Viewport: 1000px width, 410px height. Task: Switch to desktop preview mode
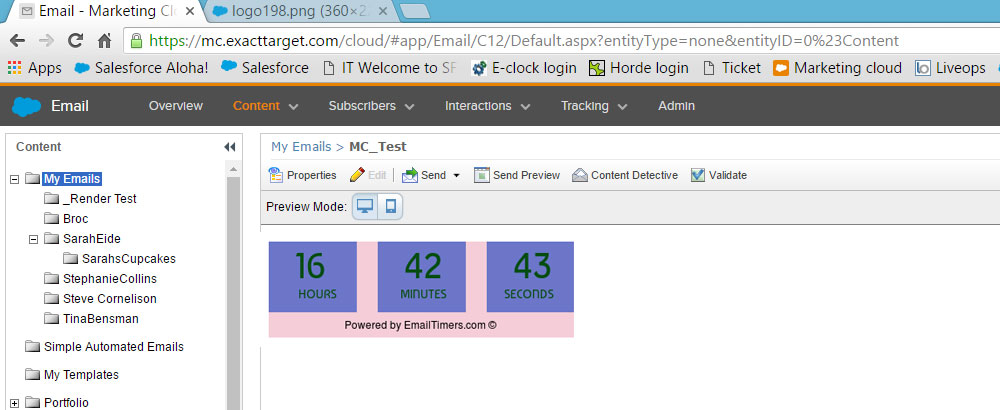click(365, 207)
